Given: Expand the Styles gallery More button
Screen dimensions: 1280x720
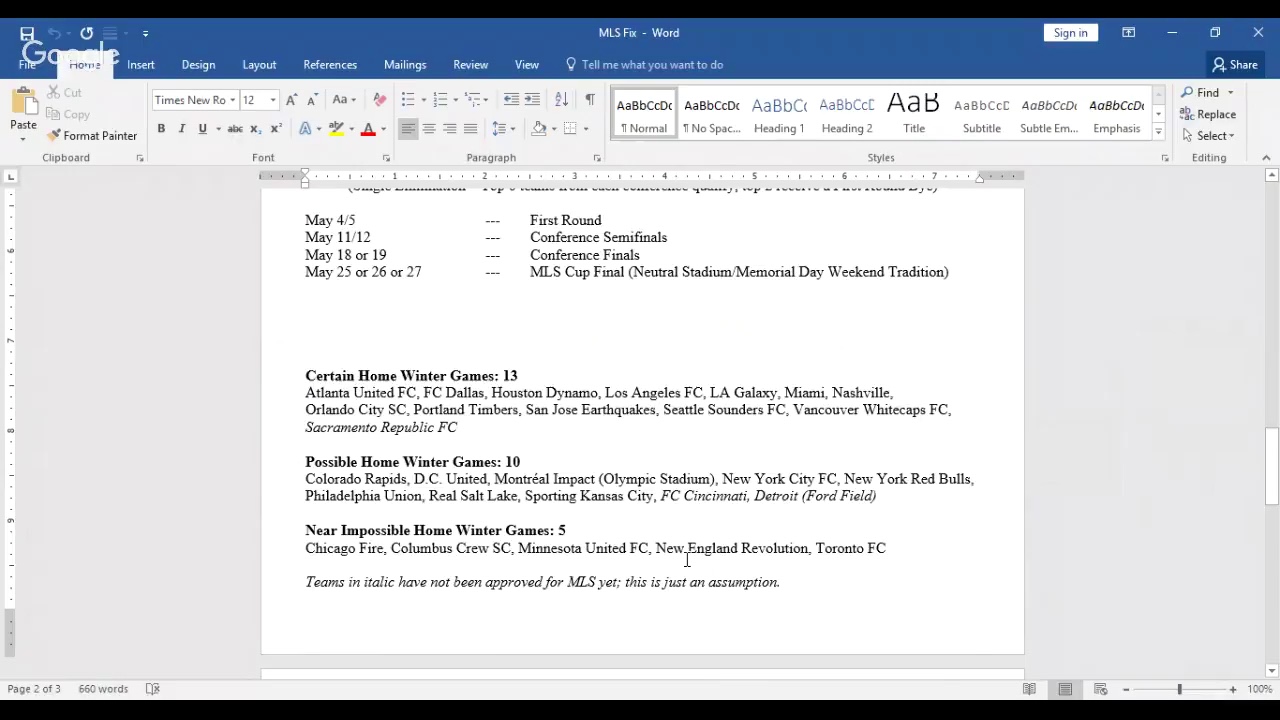Looking at the screenshot, I should (x=1158, y=133).
